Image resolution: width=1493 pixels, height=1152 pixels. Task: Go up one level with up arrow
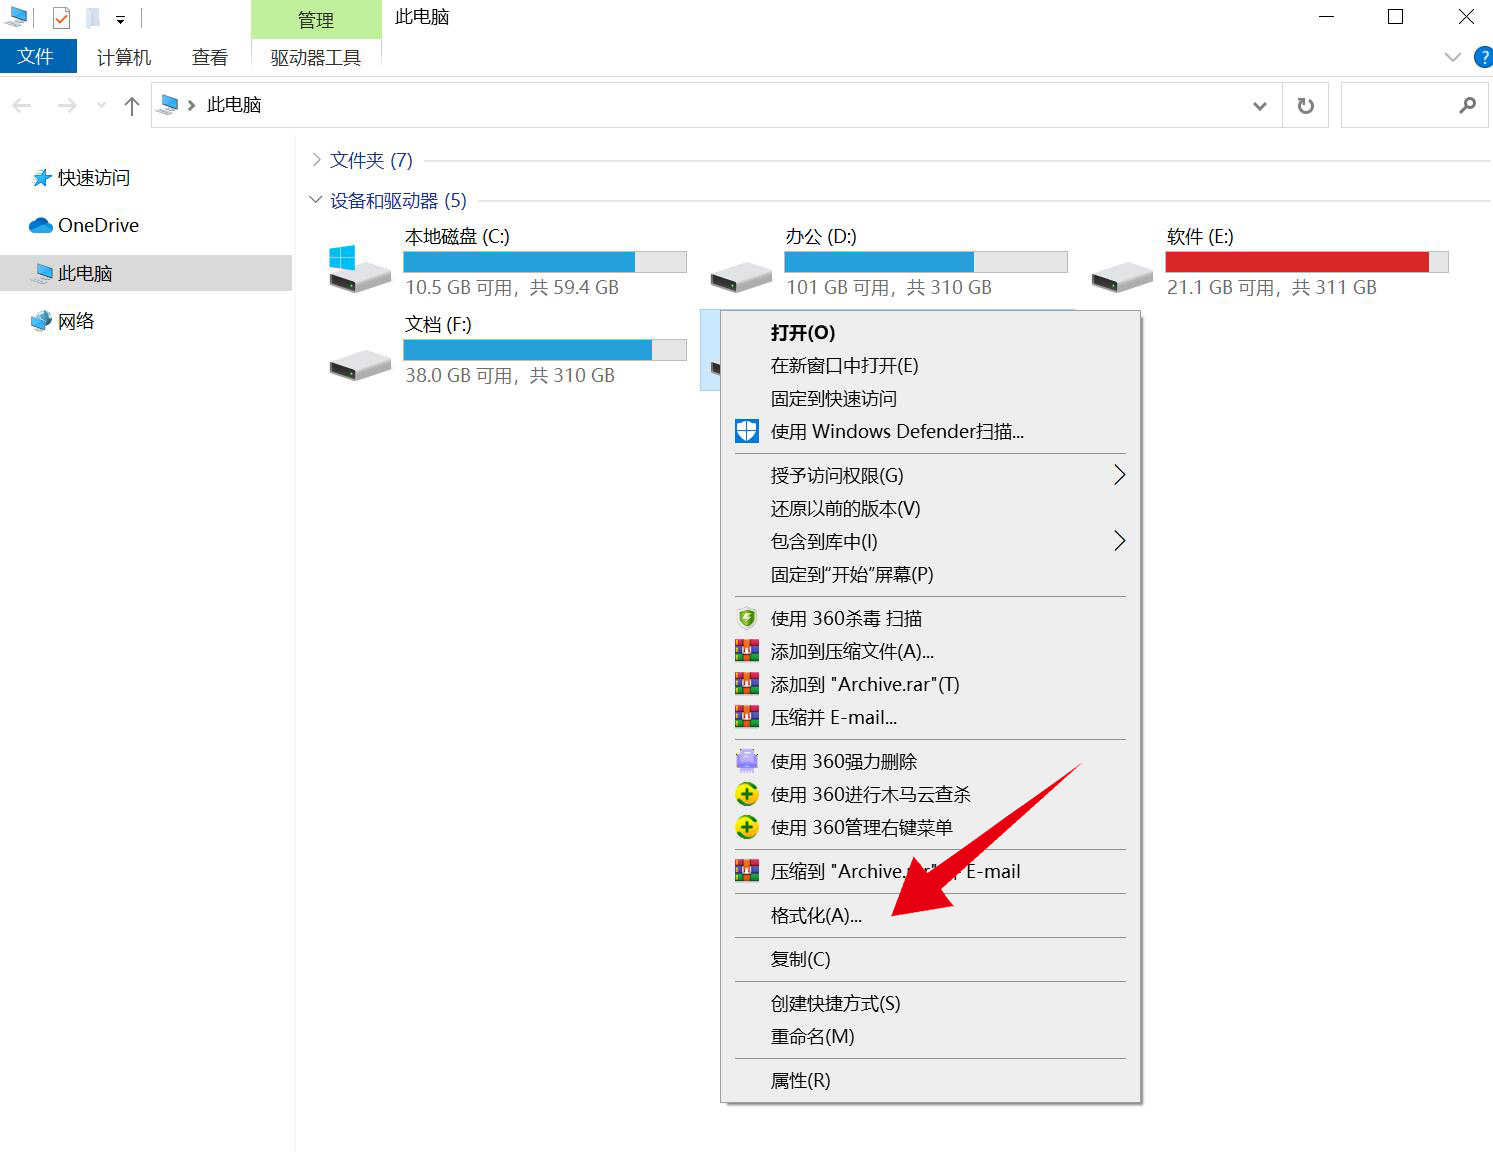tap(131, 105)
